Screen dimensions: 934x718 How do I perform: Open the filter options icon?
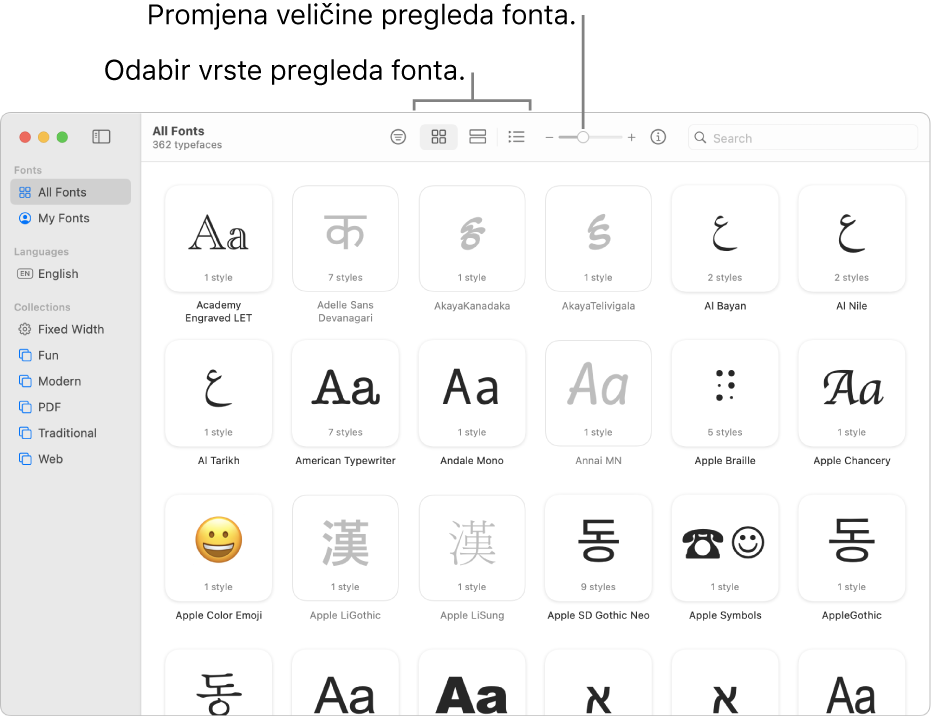[x=398, y=137]
